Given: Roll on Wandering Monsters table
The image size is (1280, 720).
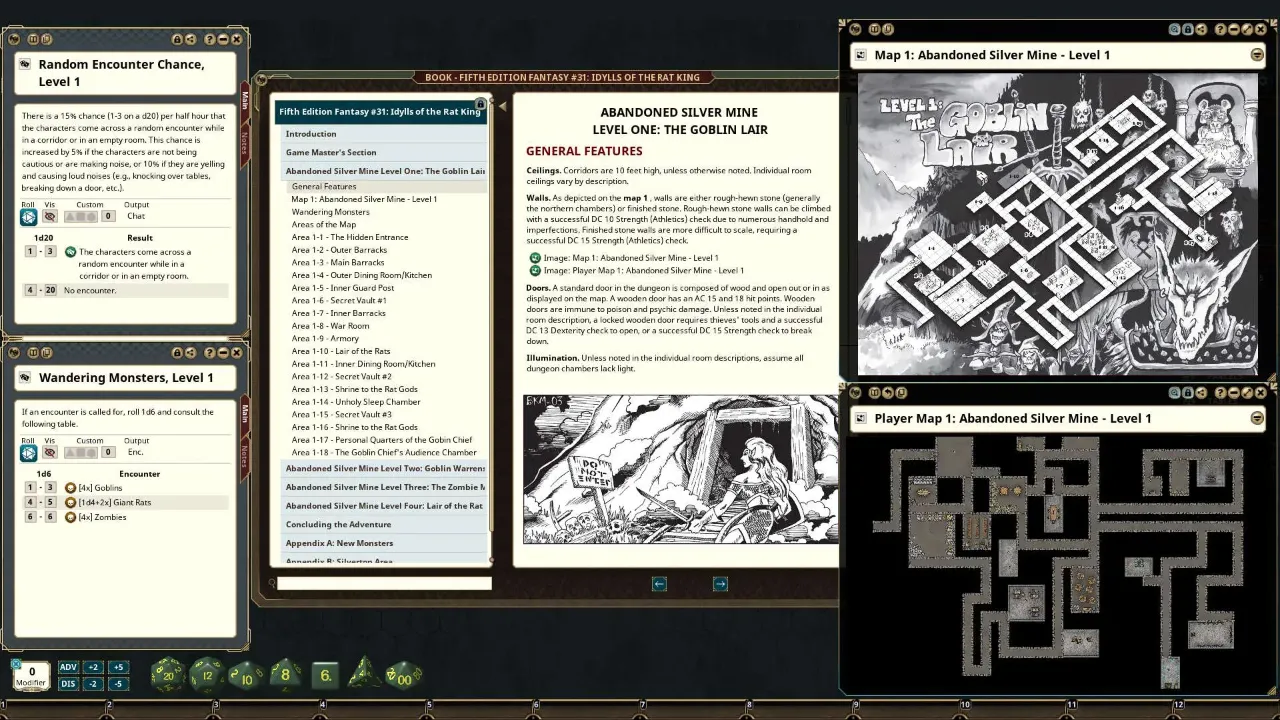Looking at the screenshot, I should (x=29, y=452).
